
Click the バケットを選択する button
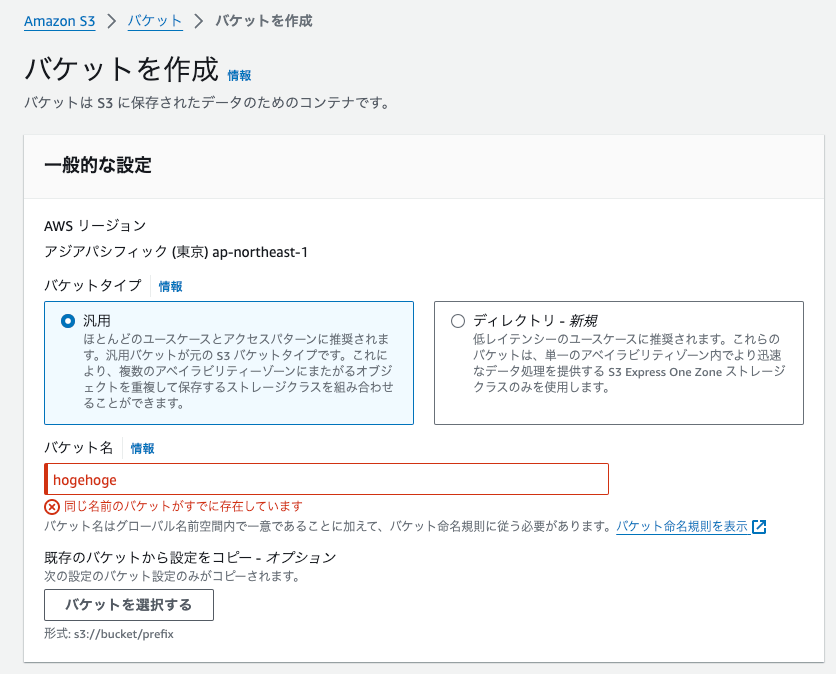pos(128,605)
